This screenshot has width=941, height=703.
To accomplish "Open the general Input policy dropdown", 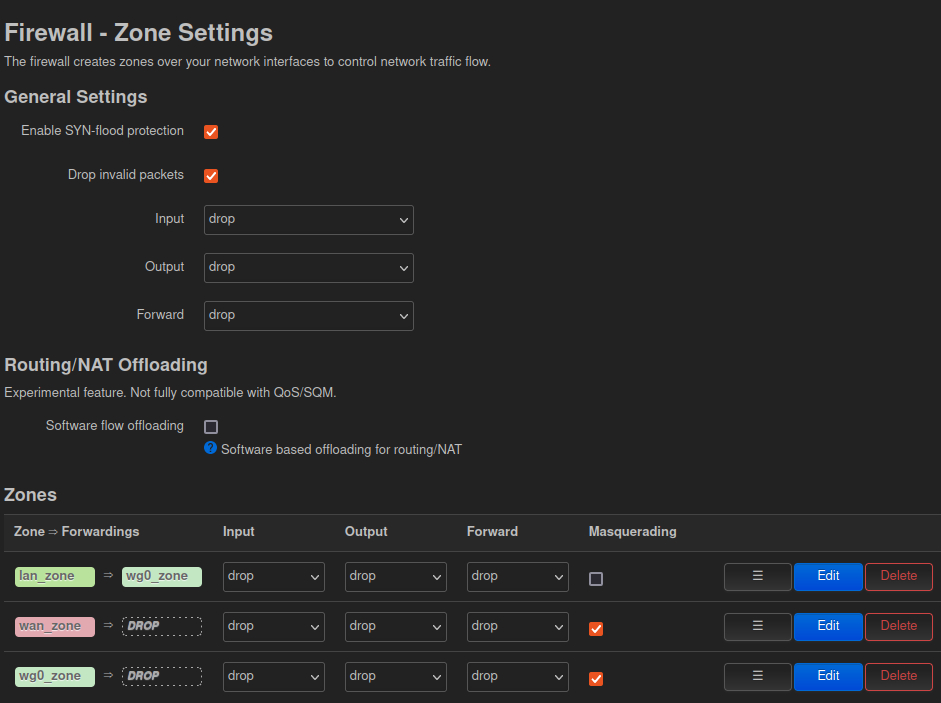I will [308, 220].
